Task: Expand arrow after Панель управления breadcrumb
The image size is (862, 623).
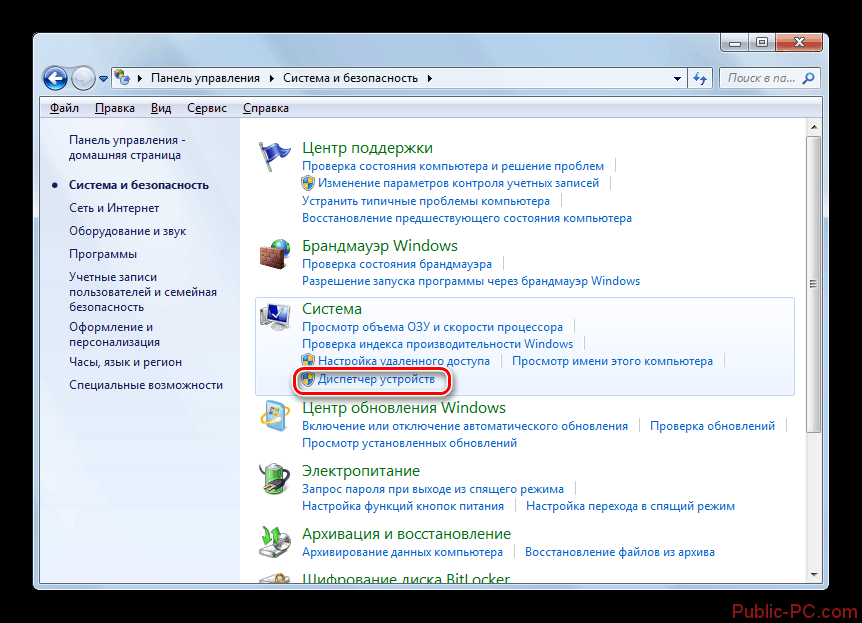Action: point(272,79)
